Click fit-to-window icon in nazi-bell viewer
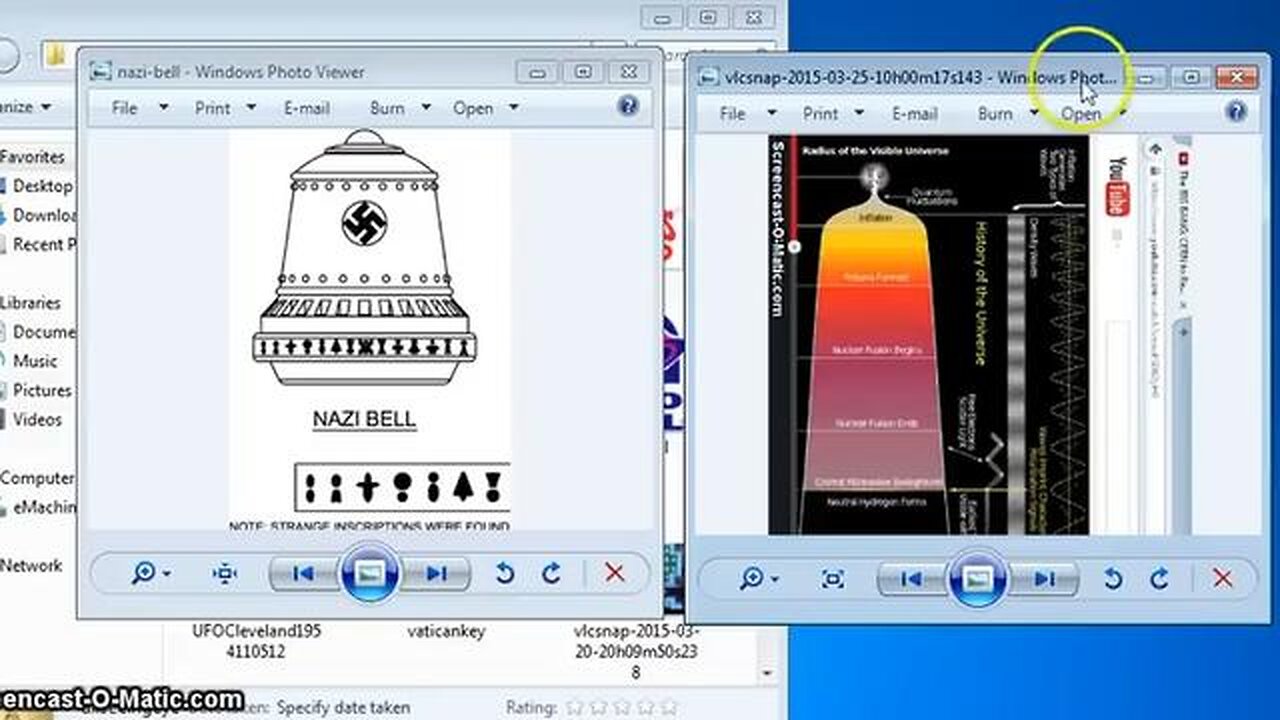 [x=225, y=573]
